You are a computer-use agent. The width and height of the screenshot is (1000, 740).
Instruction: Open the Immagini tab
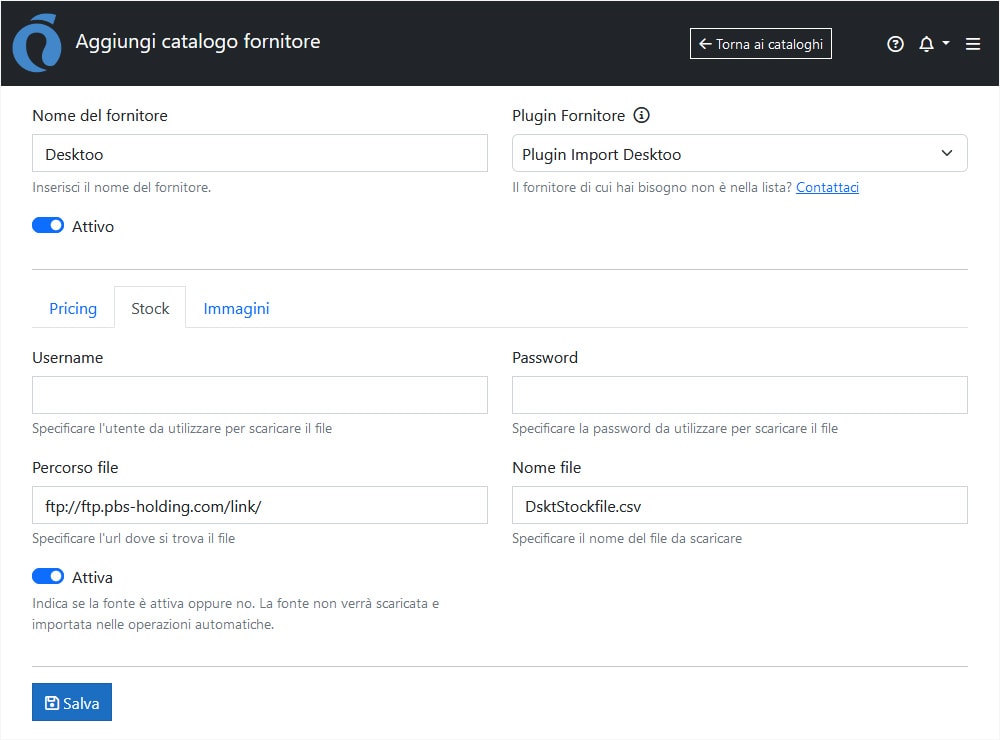click(236, 308)
